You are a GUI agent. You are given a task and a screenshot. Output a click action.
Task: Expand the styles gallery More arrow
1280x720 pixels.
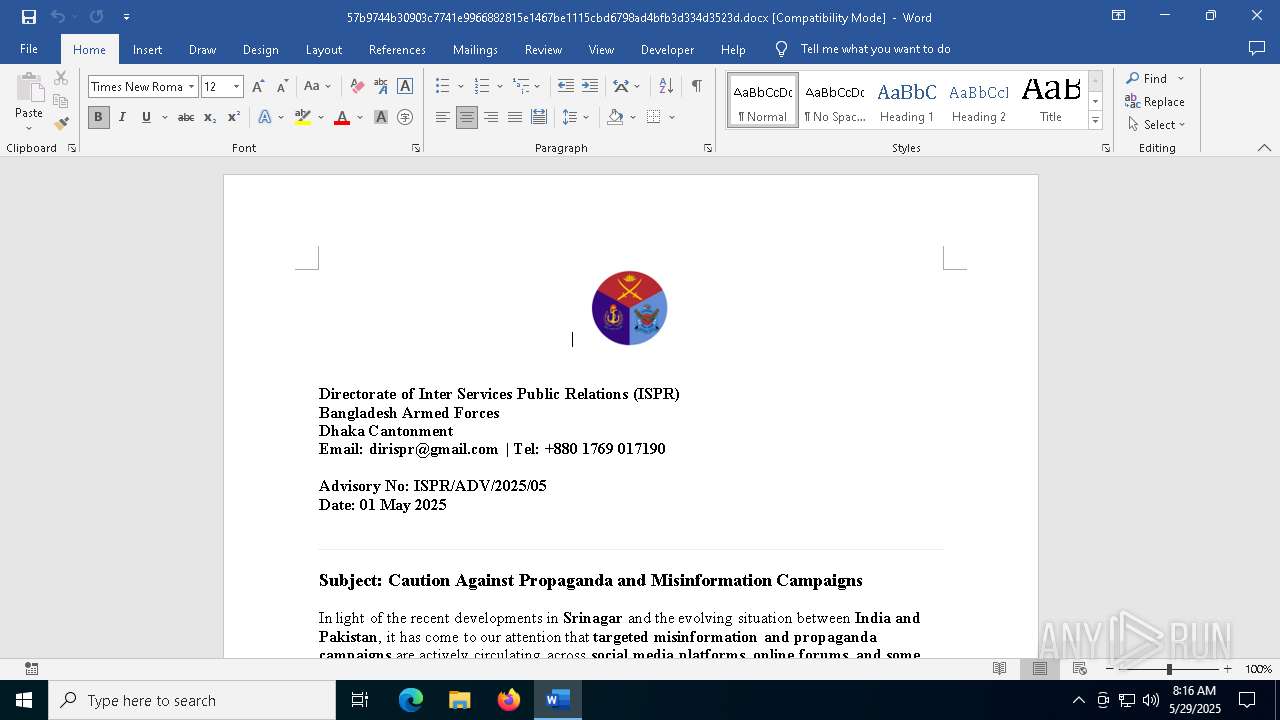pos(1095,121)
